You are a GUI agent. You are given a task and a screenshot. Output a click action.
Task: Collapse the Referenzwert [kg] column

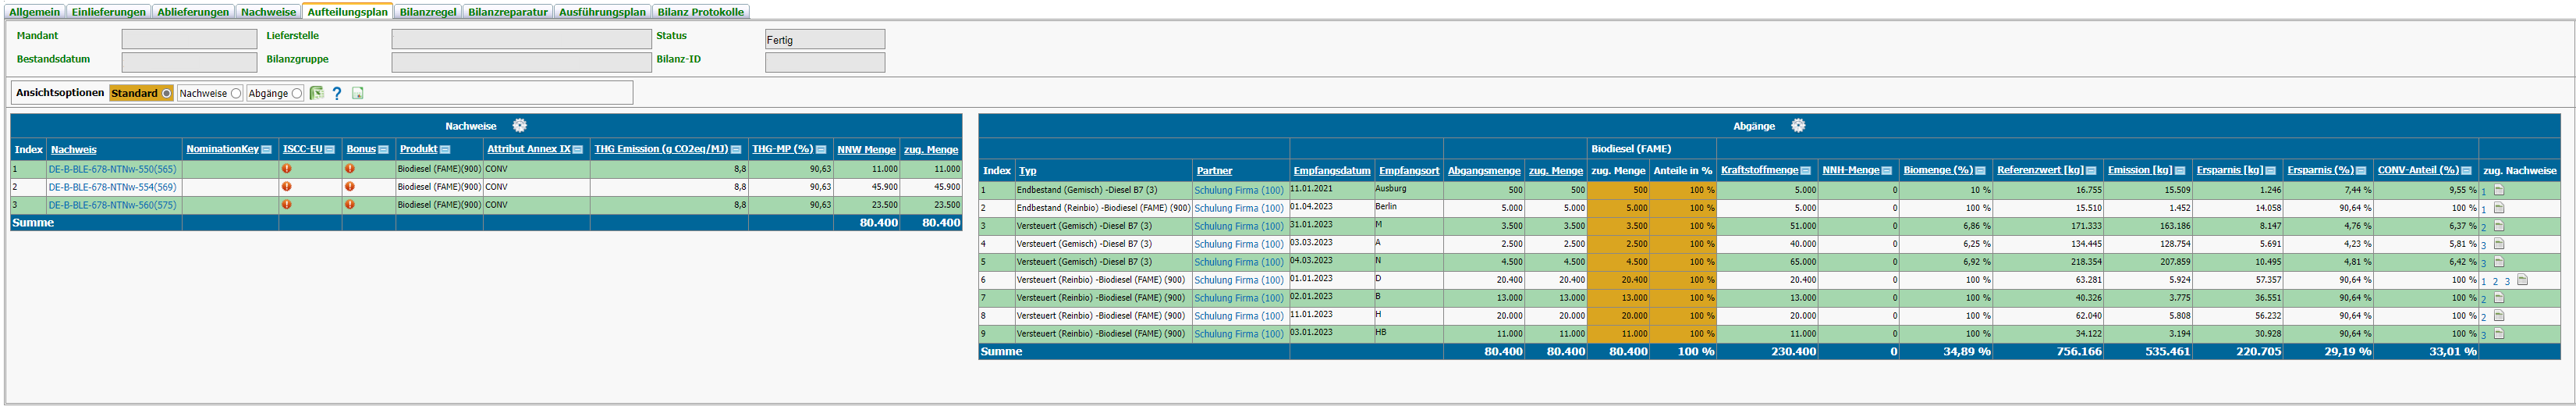pyautogui.click(x=2090, y=171)
